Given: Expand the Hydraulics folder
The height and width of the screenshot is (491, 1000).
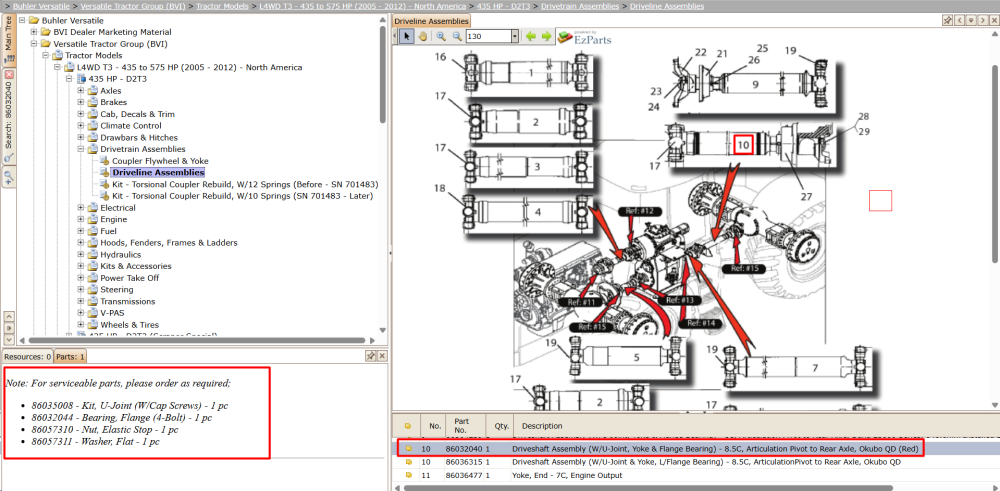Looking at the screenshot, I should [81, 254].
